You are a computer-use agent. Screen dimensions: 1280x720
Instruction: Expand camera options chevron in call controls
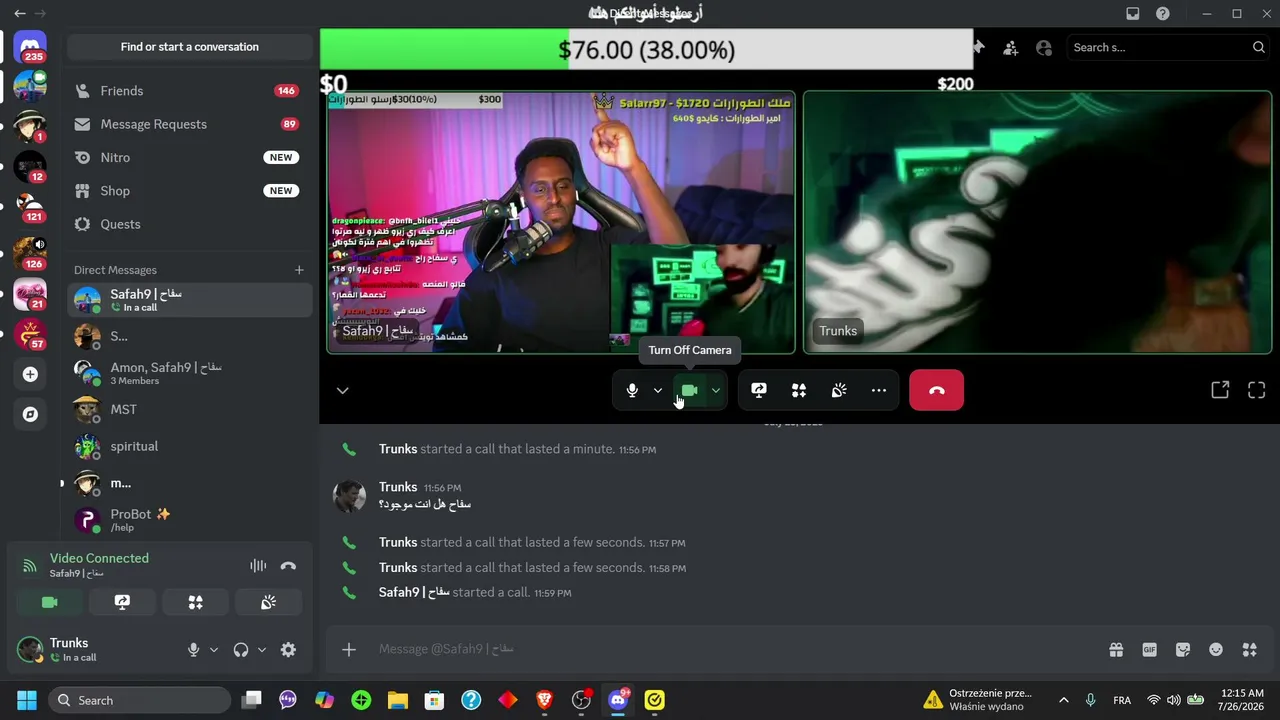(x=716, y=390)
